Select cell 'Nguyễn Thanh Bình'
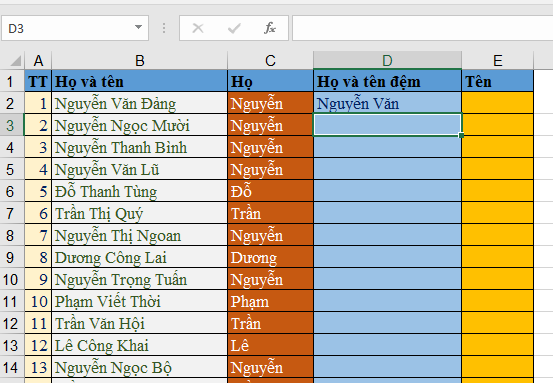Image resolution: width=553 pixels, height=383 pixels. click(140, 147)
